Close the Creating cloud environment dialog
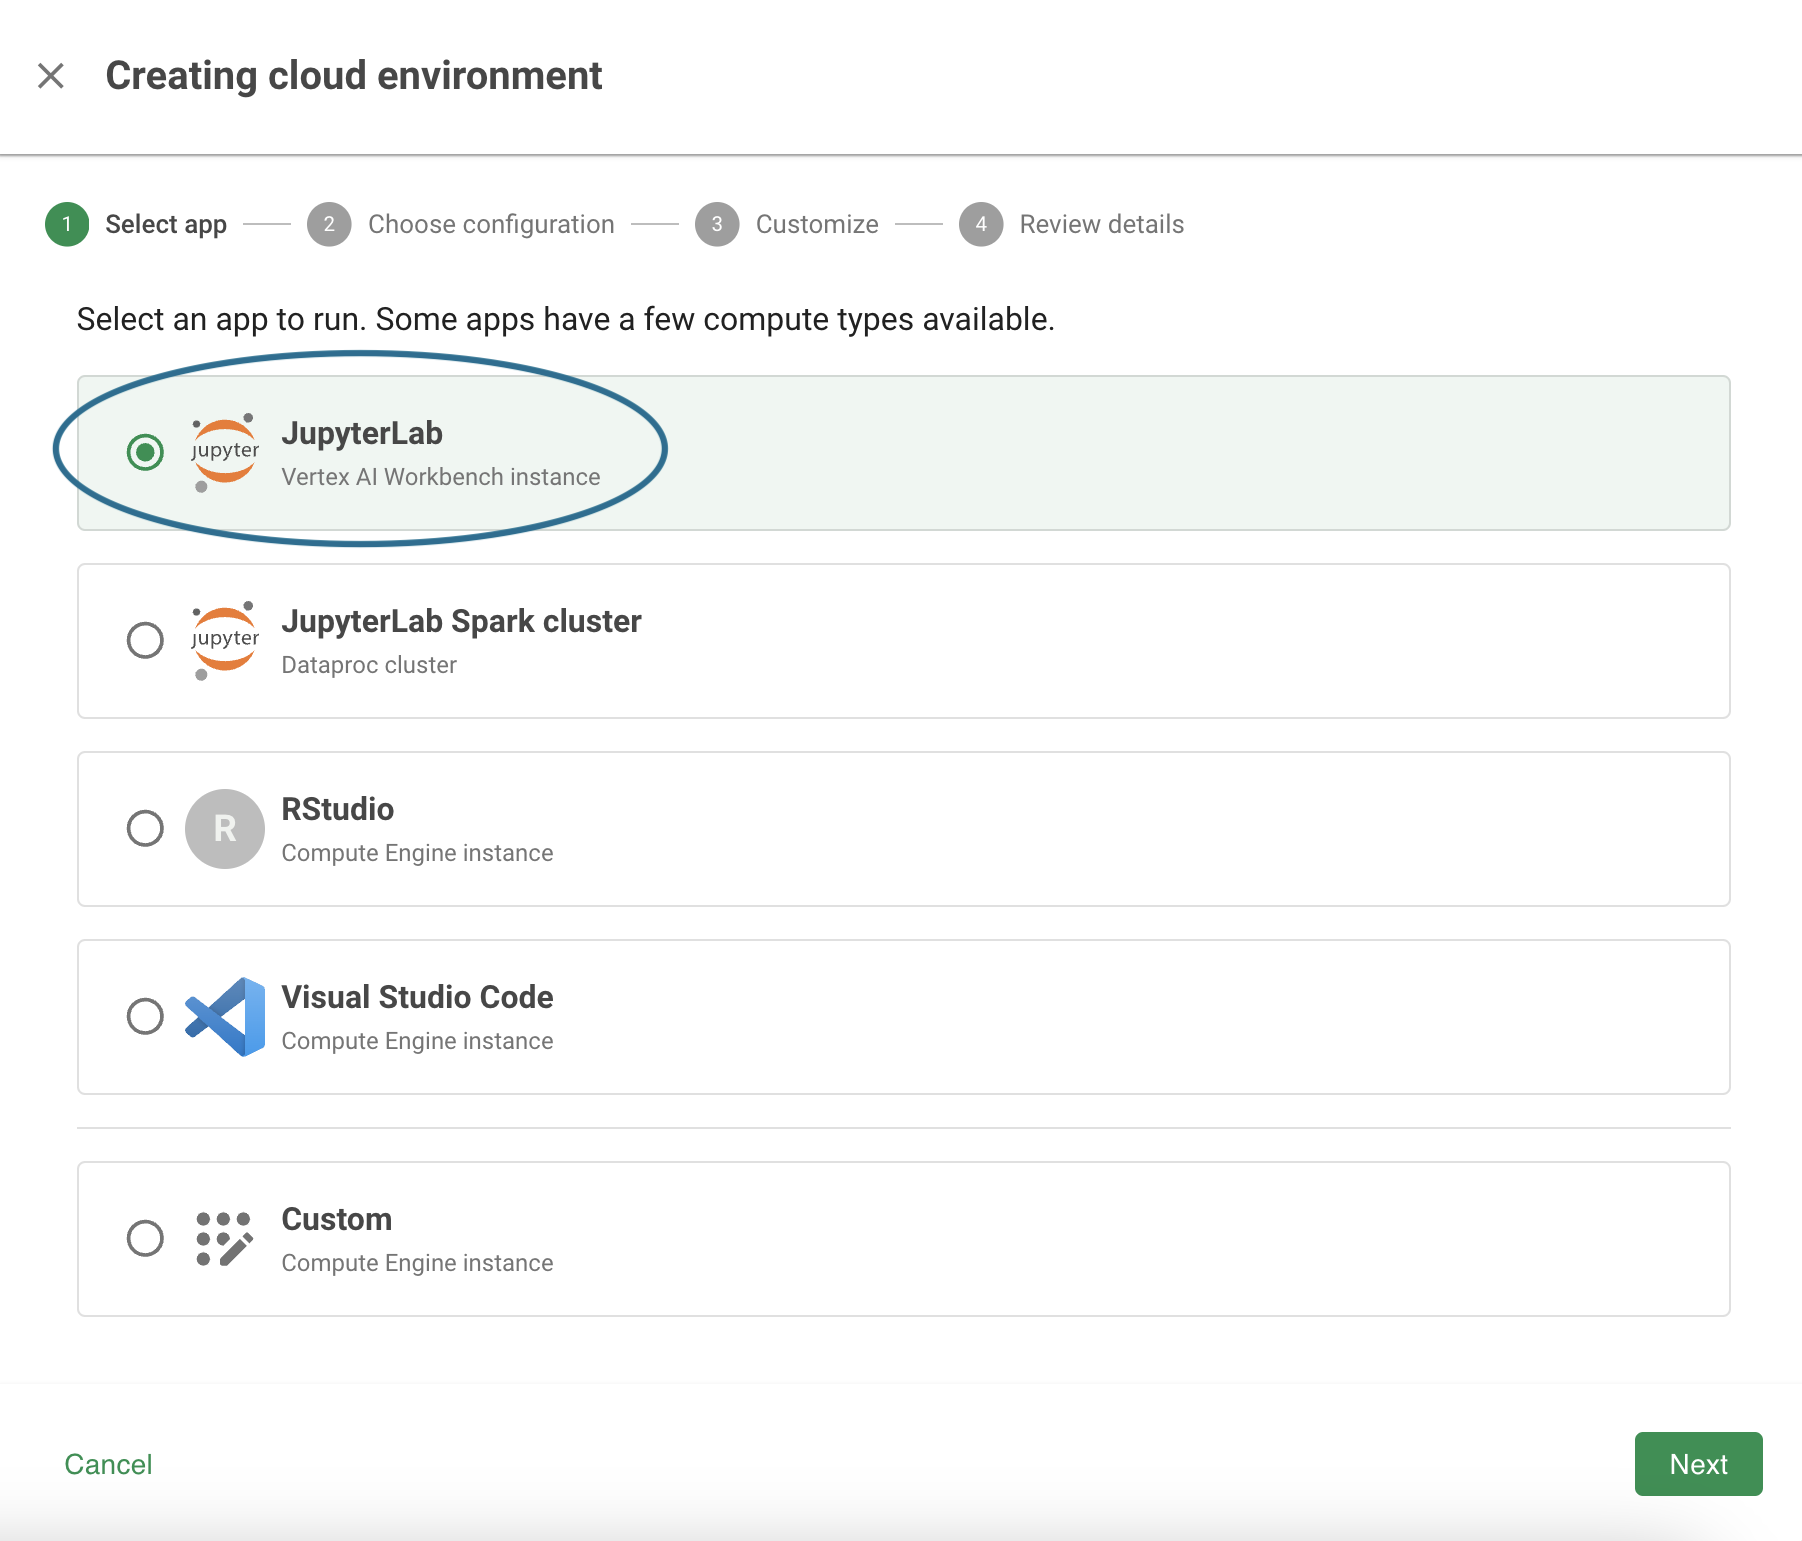Image resolution: width=1802 pixels, height=1541 pixels. tap(51, 76)
